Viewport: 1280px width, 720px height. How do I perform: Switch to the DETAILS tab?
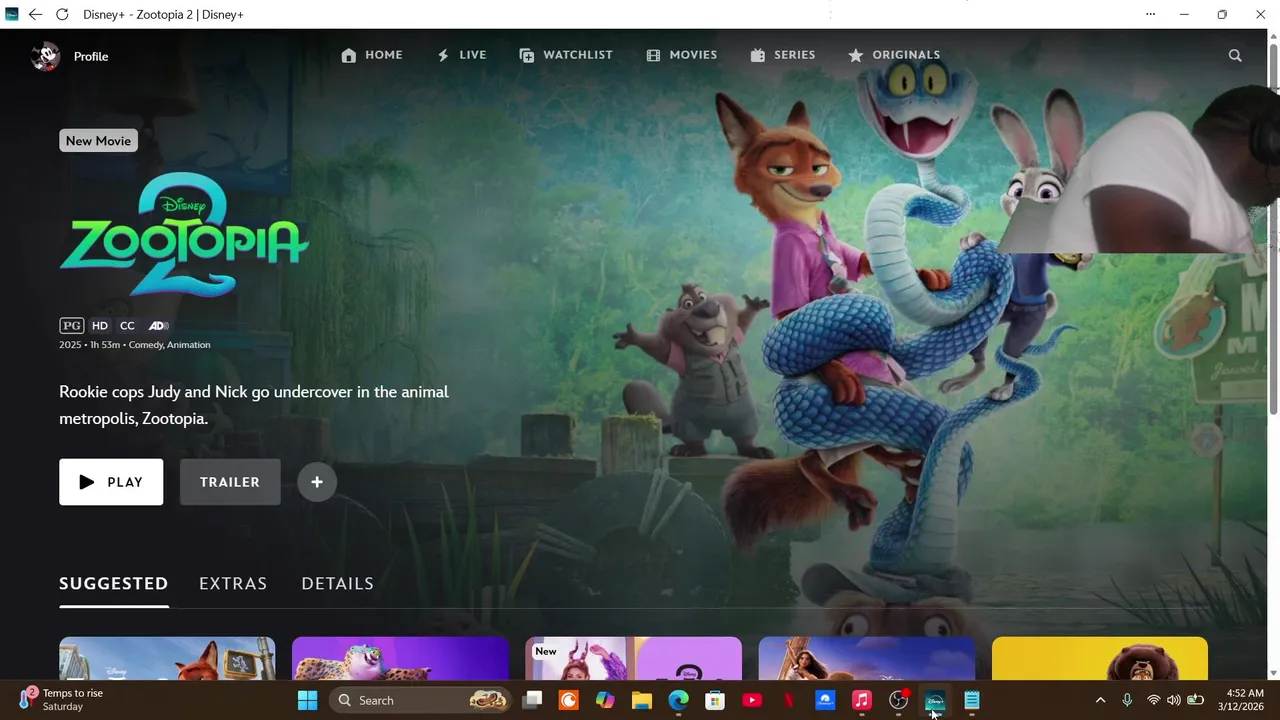pos(338,583)
